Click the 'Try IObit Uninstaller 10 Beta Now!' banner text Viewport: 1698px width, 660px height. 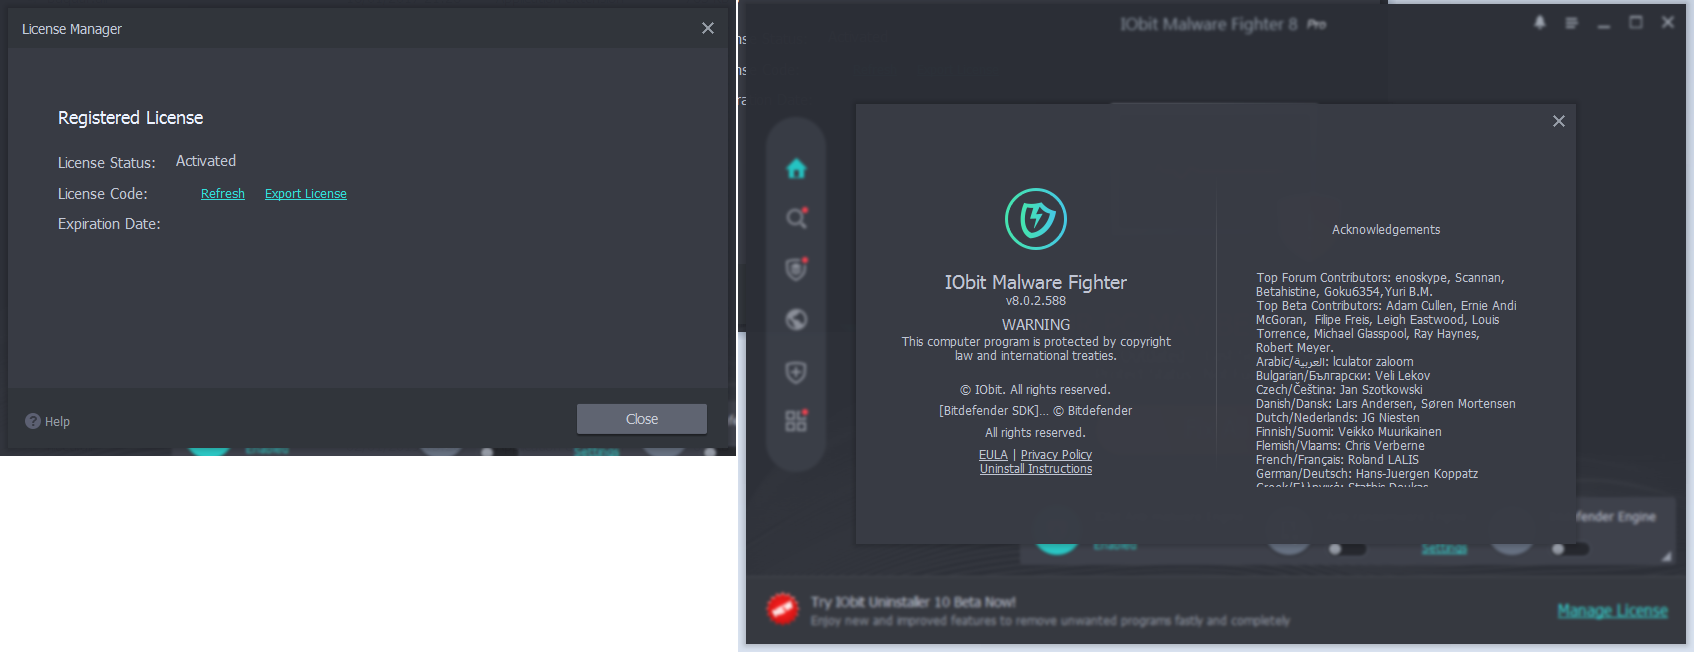pyautogui.click(x=913, y=602)
